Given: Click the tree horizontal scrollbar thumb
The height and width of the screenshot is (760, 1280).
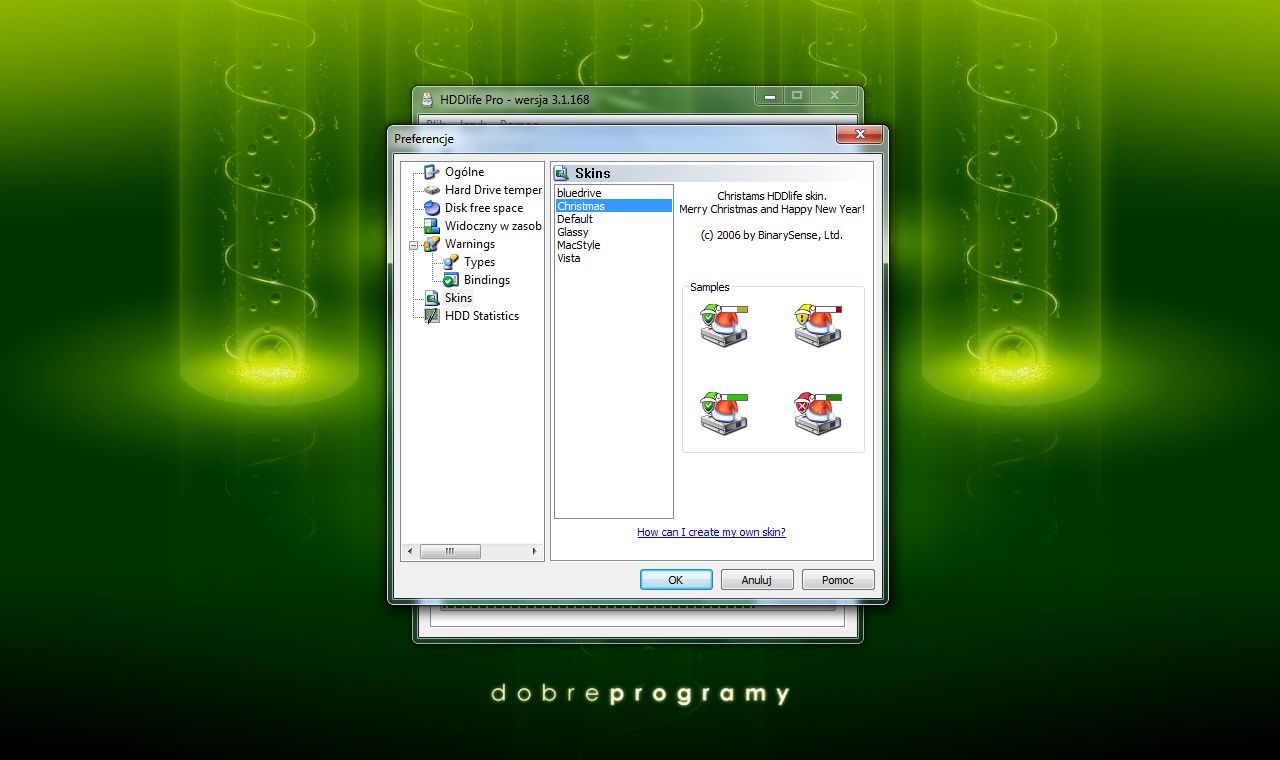Looking at the screenshot, I should click(450, 551).
